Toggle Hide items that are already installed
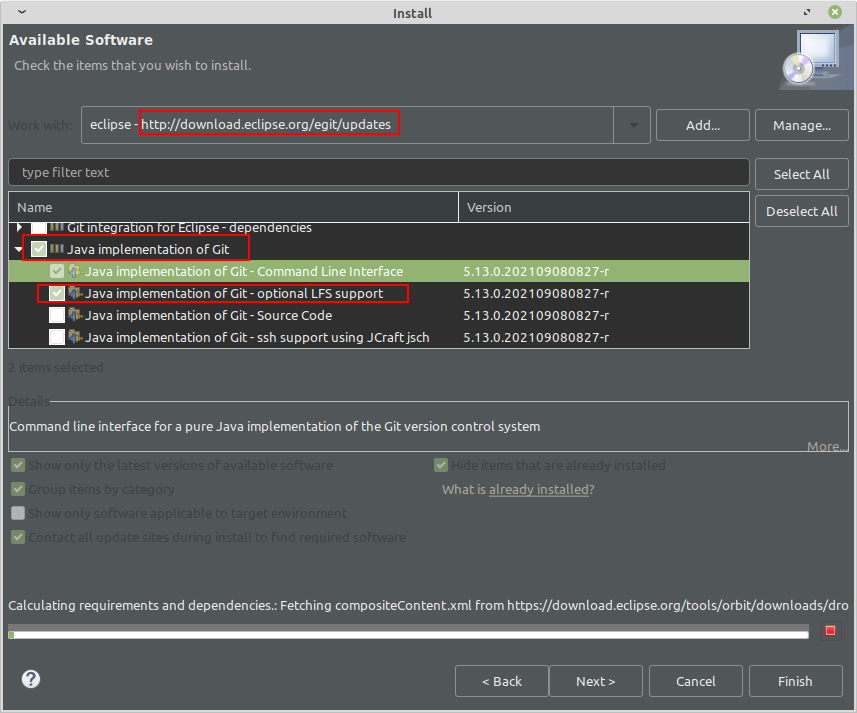857x713 pixels. point(441,465)
